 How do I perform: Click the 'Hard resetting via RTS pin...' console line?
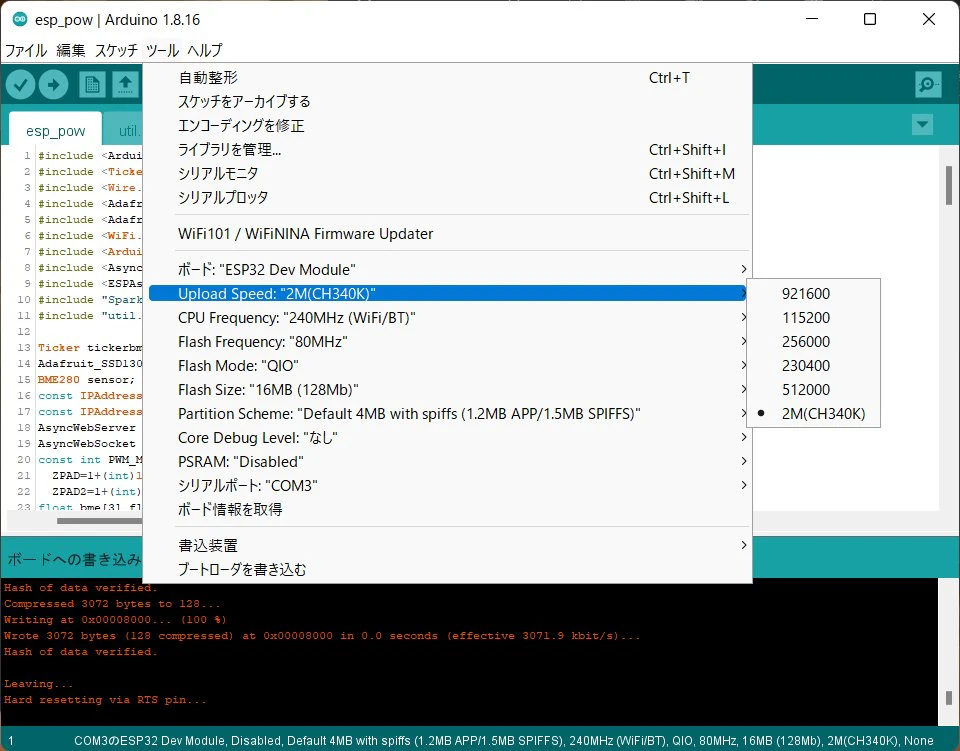tap(105, 700)
